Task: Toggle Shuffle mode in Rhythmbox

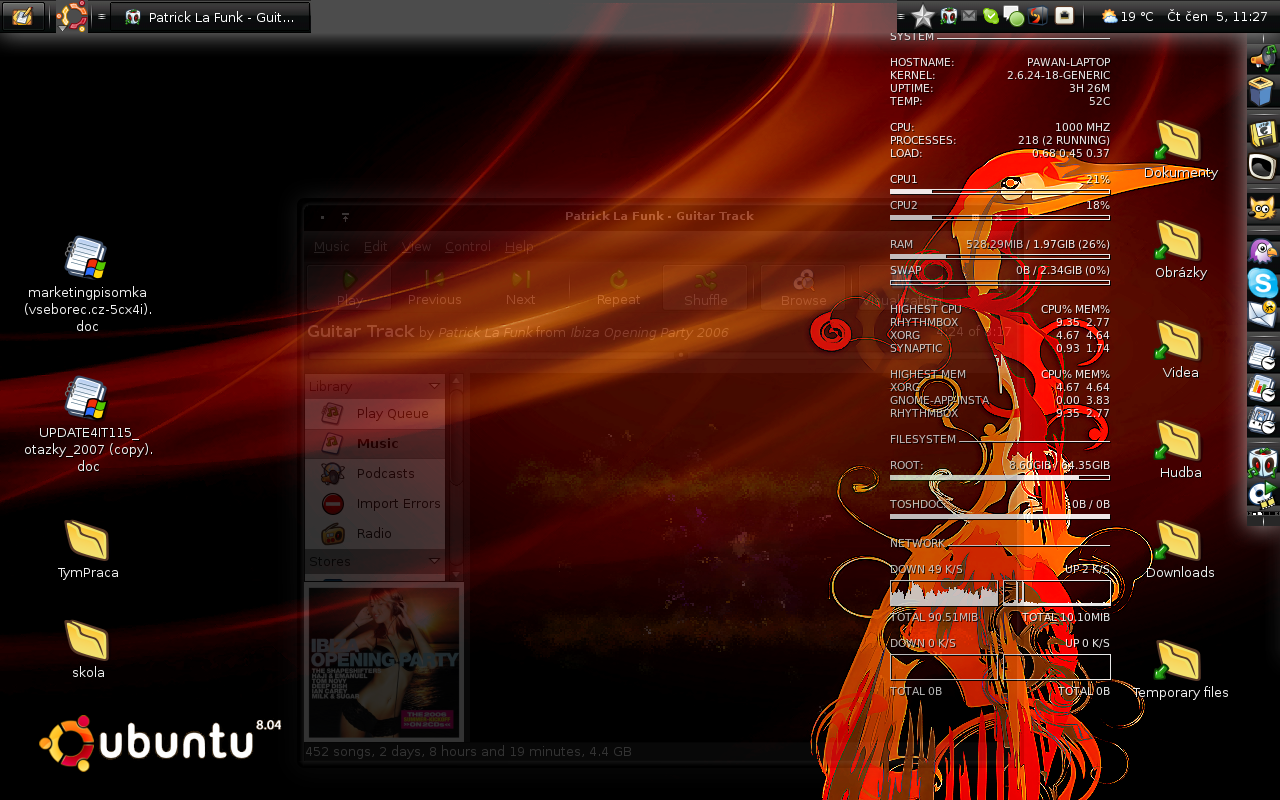Action: (x=706, y=288)
